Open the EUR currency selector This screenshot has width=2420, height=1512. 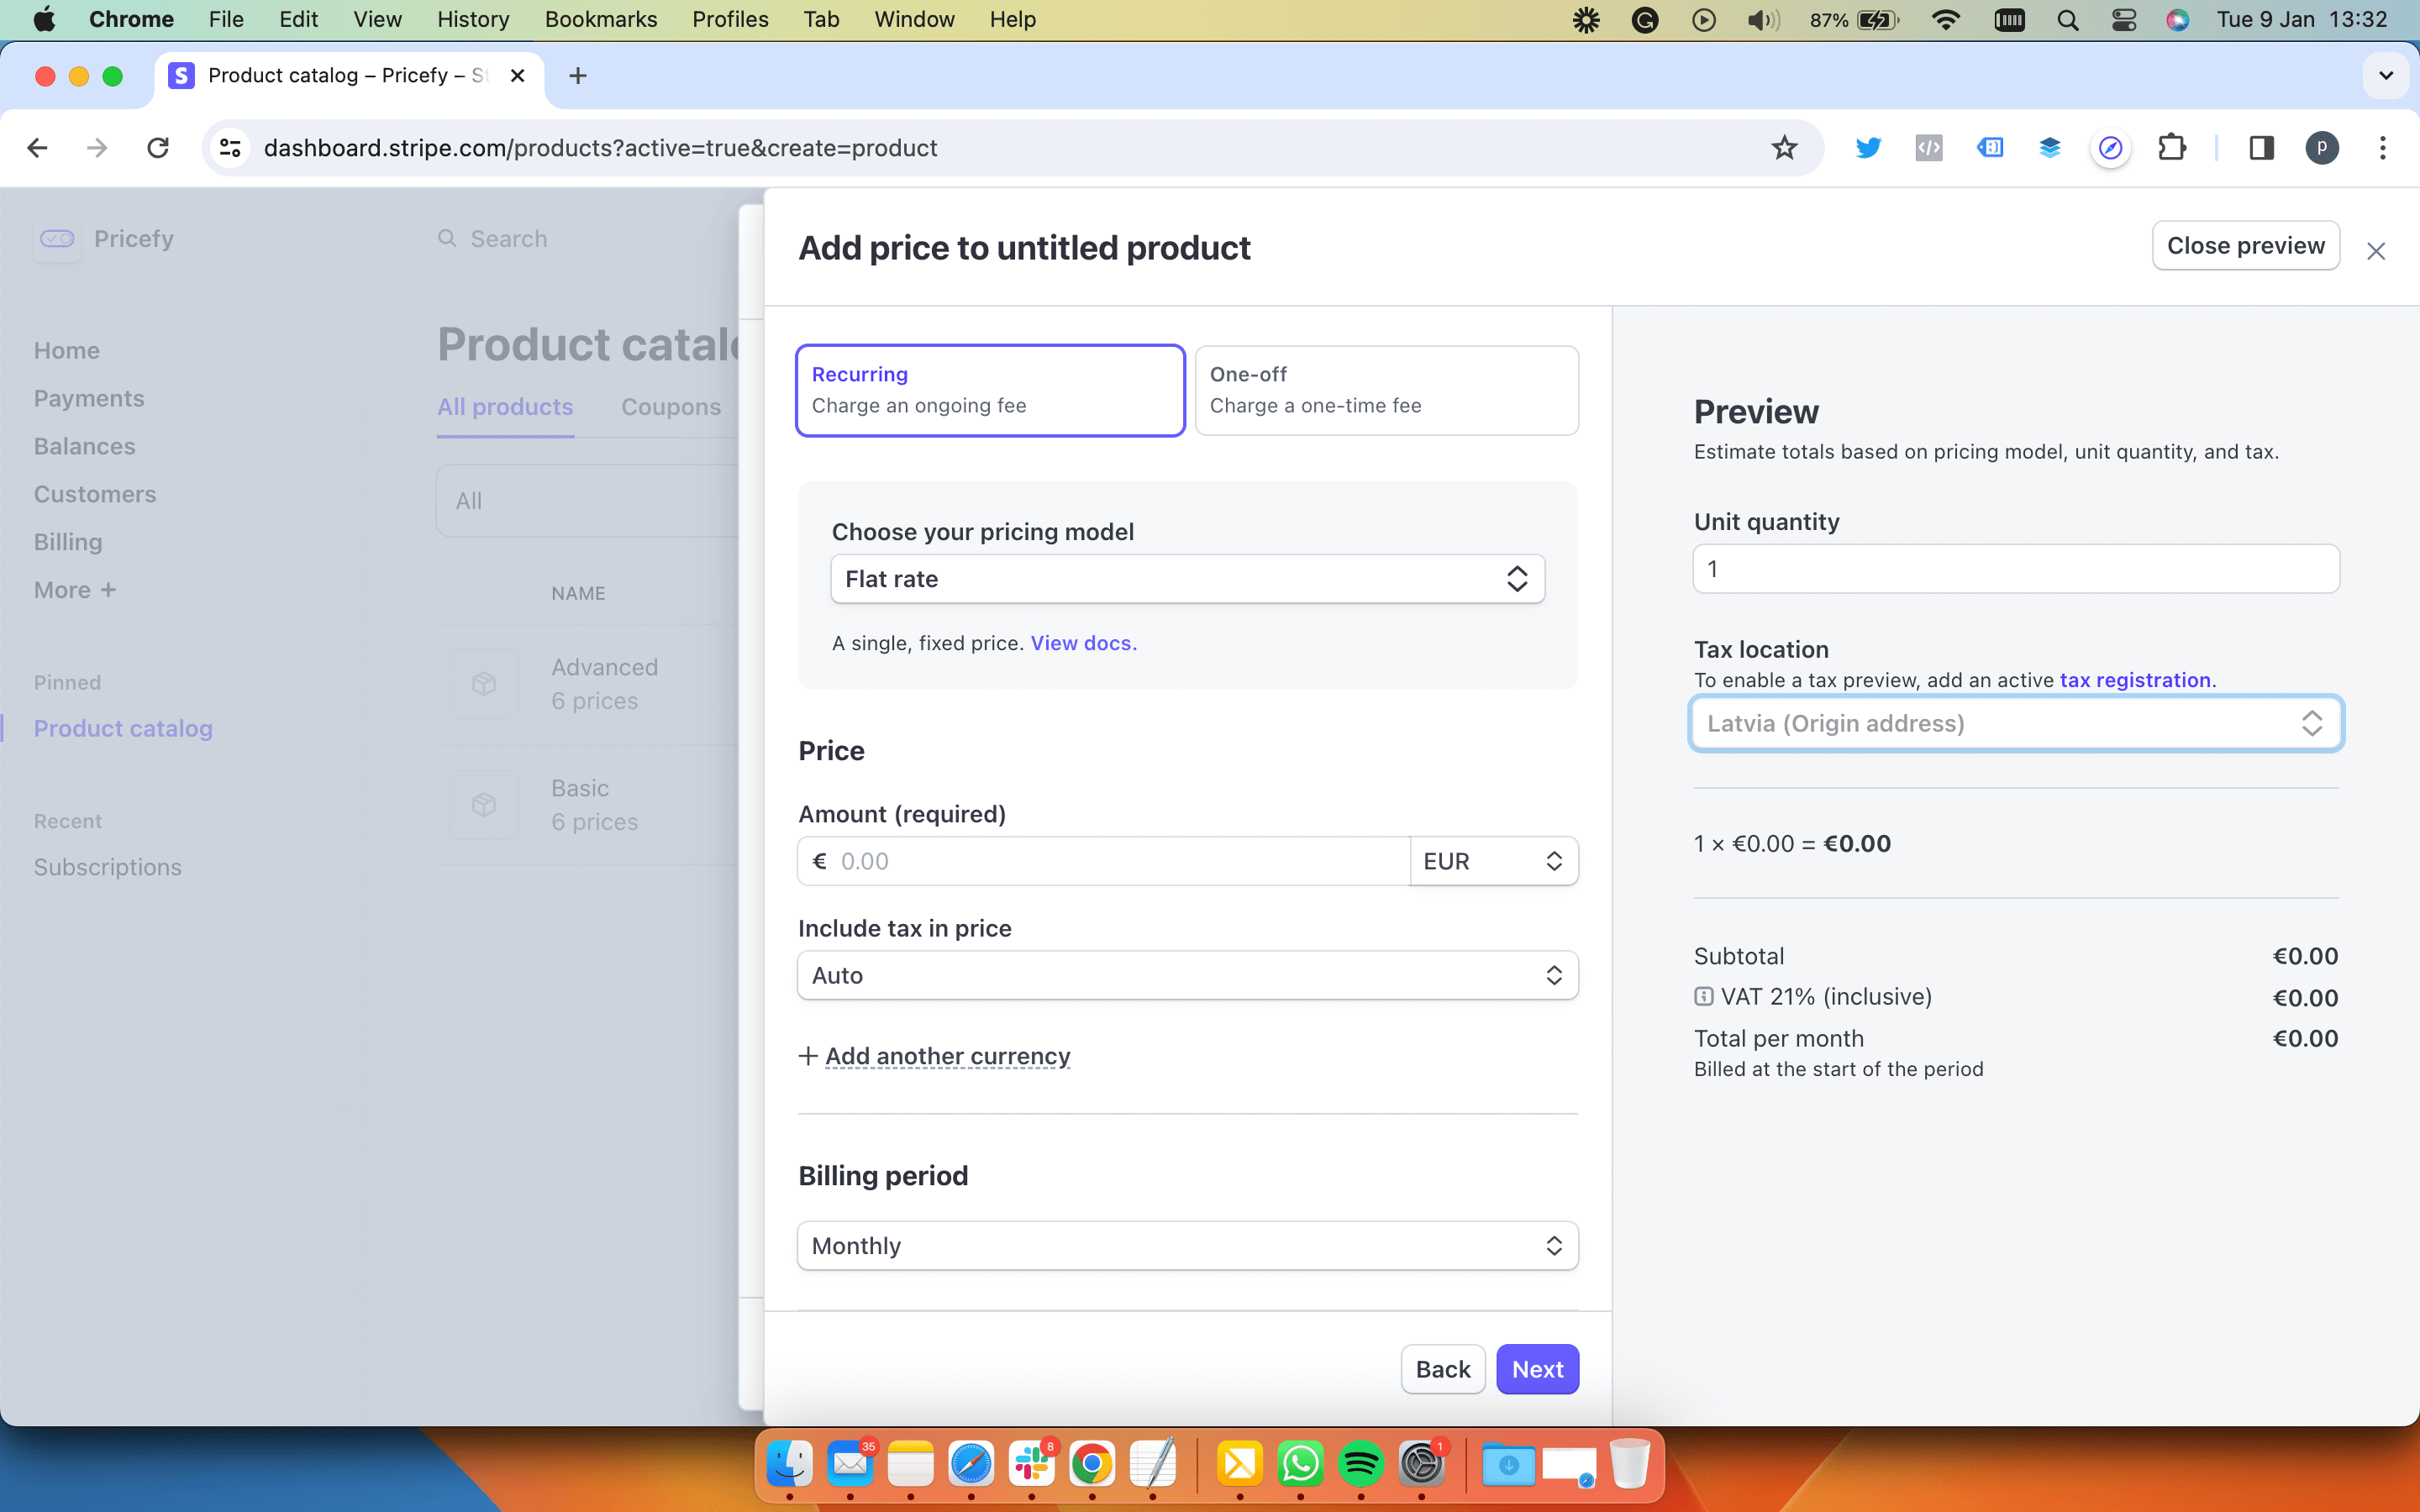tap(1494, 860)
